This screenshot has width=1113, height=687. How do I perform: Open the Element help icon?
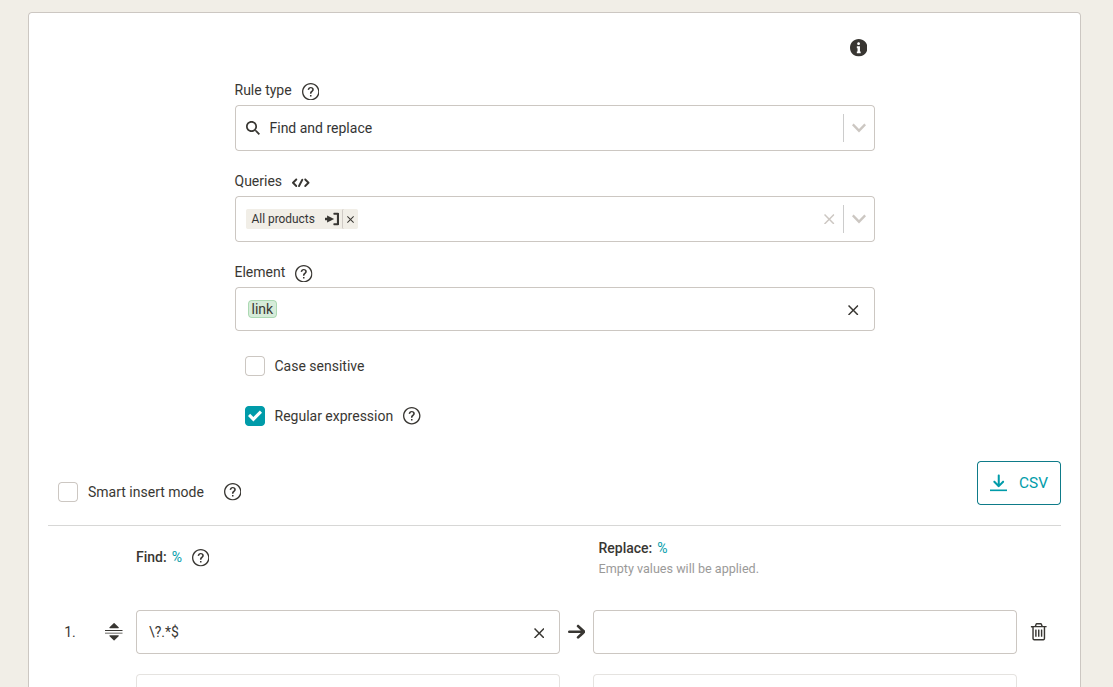click(x=304, y=273)
